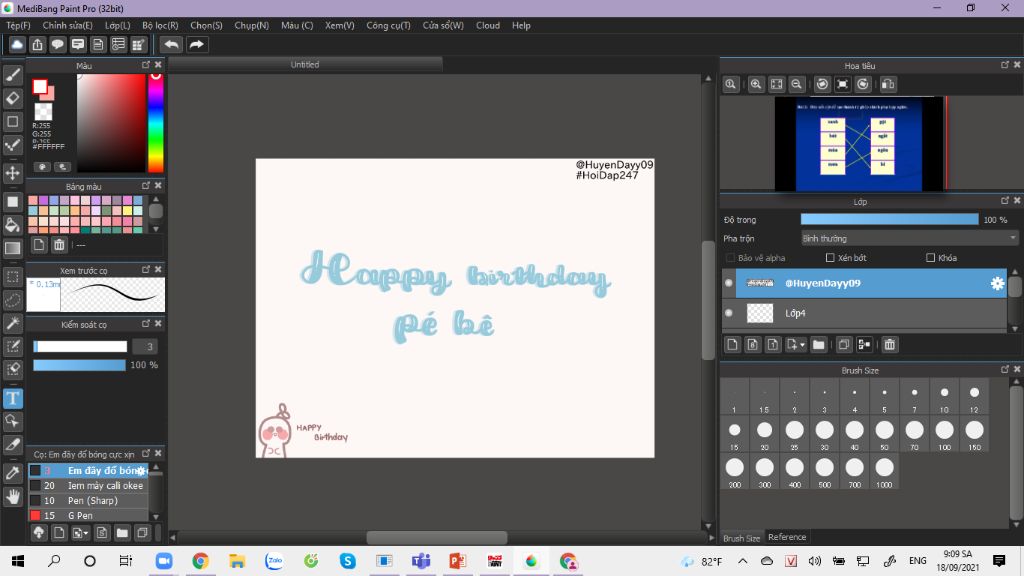Select the rectangular Selection tool
The image size is (1024, 576).
(x=12, y=276)
